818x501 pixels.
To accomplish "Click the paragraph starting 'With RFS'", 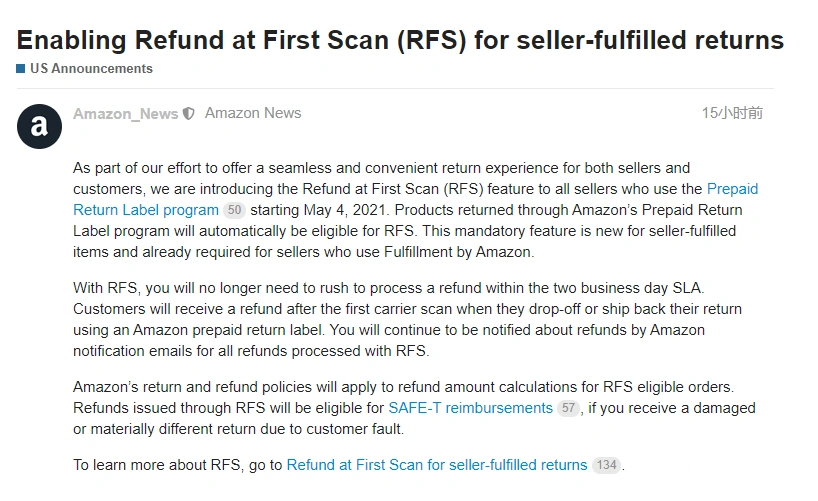I will (x=407, y=319).
